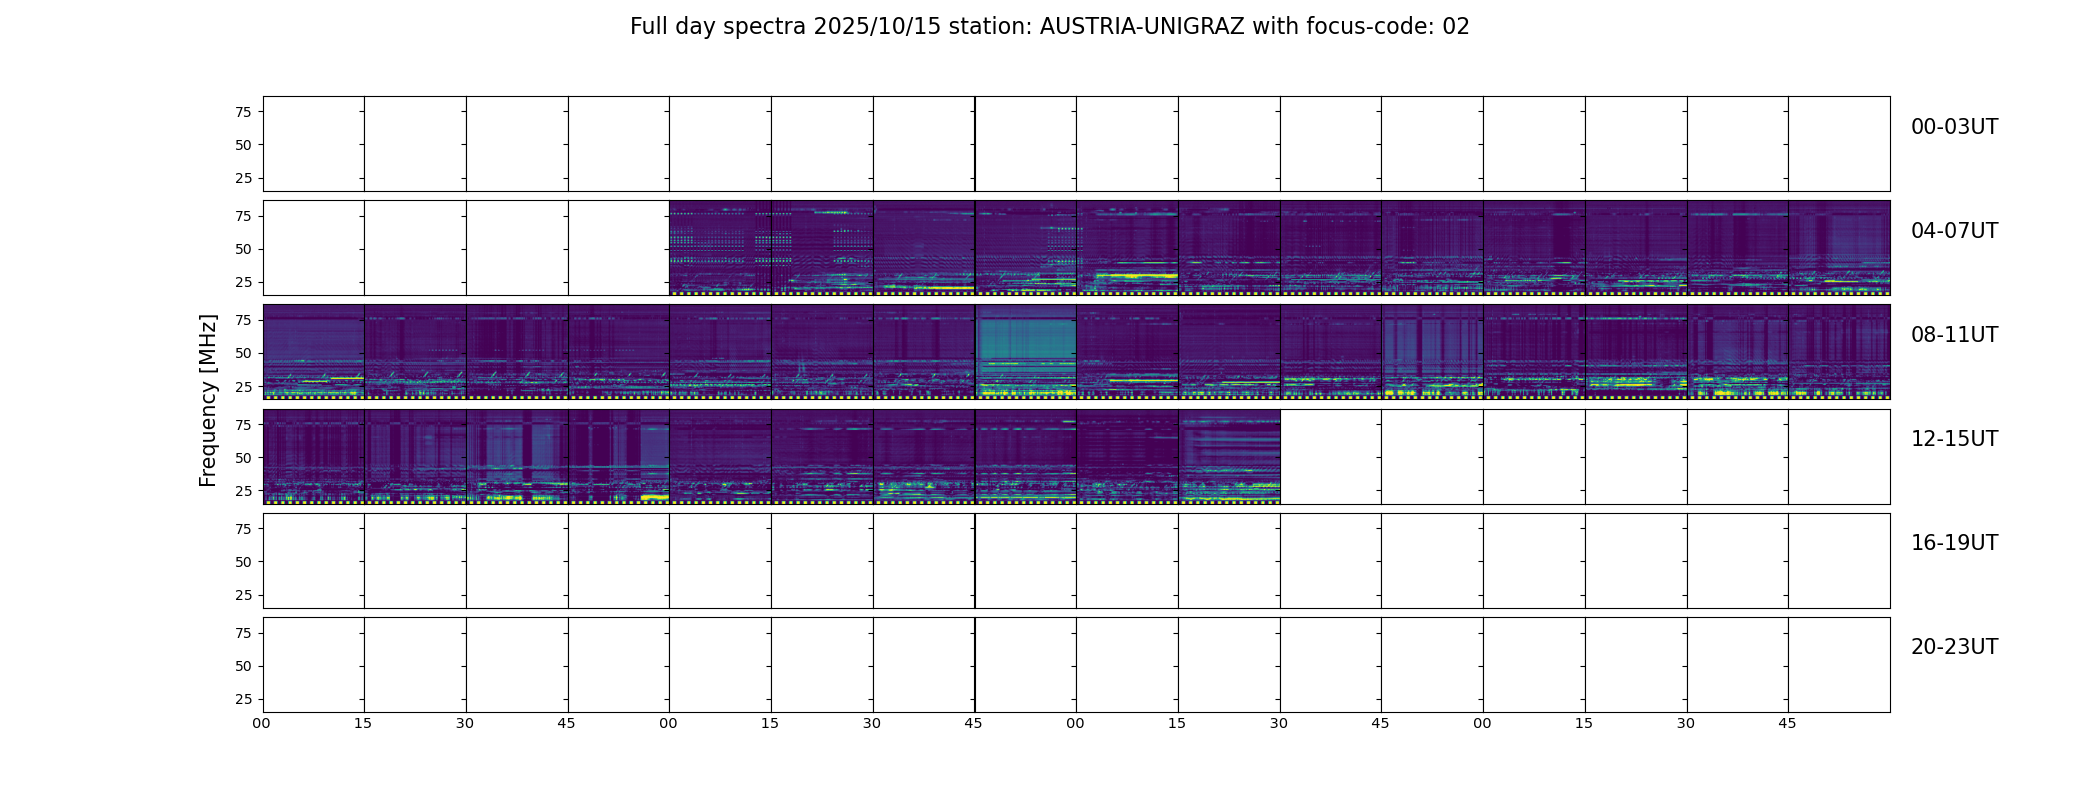
Task: Open the 07:45 UT spectrogram segment
Action: click(1839, 248)
